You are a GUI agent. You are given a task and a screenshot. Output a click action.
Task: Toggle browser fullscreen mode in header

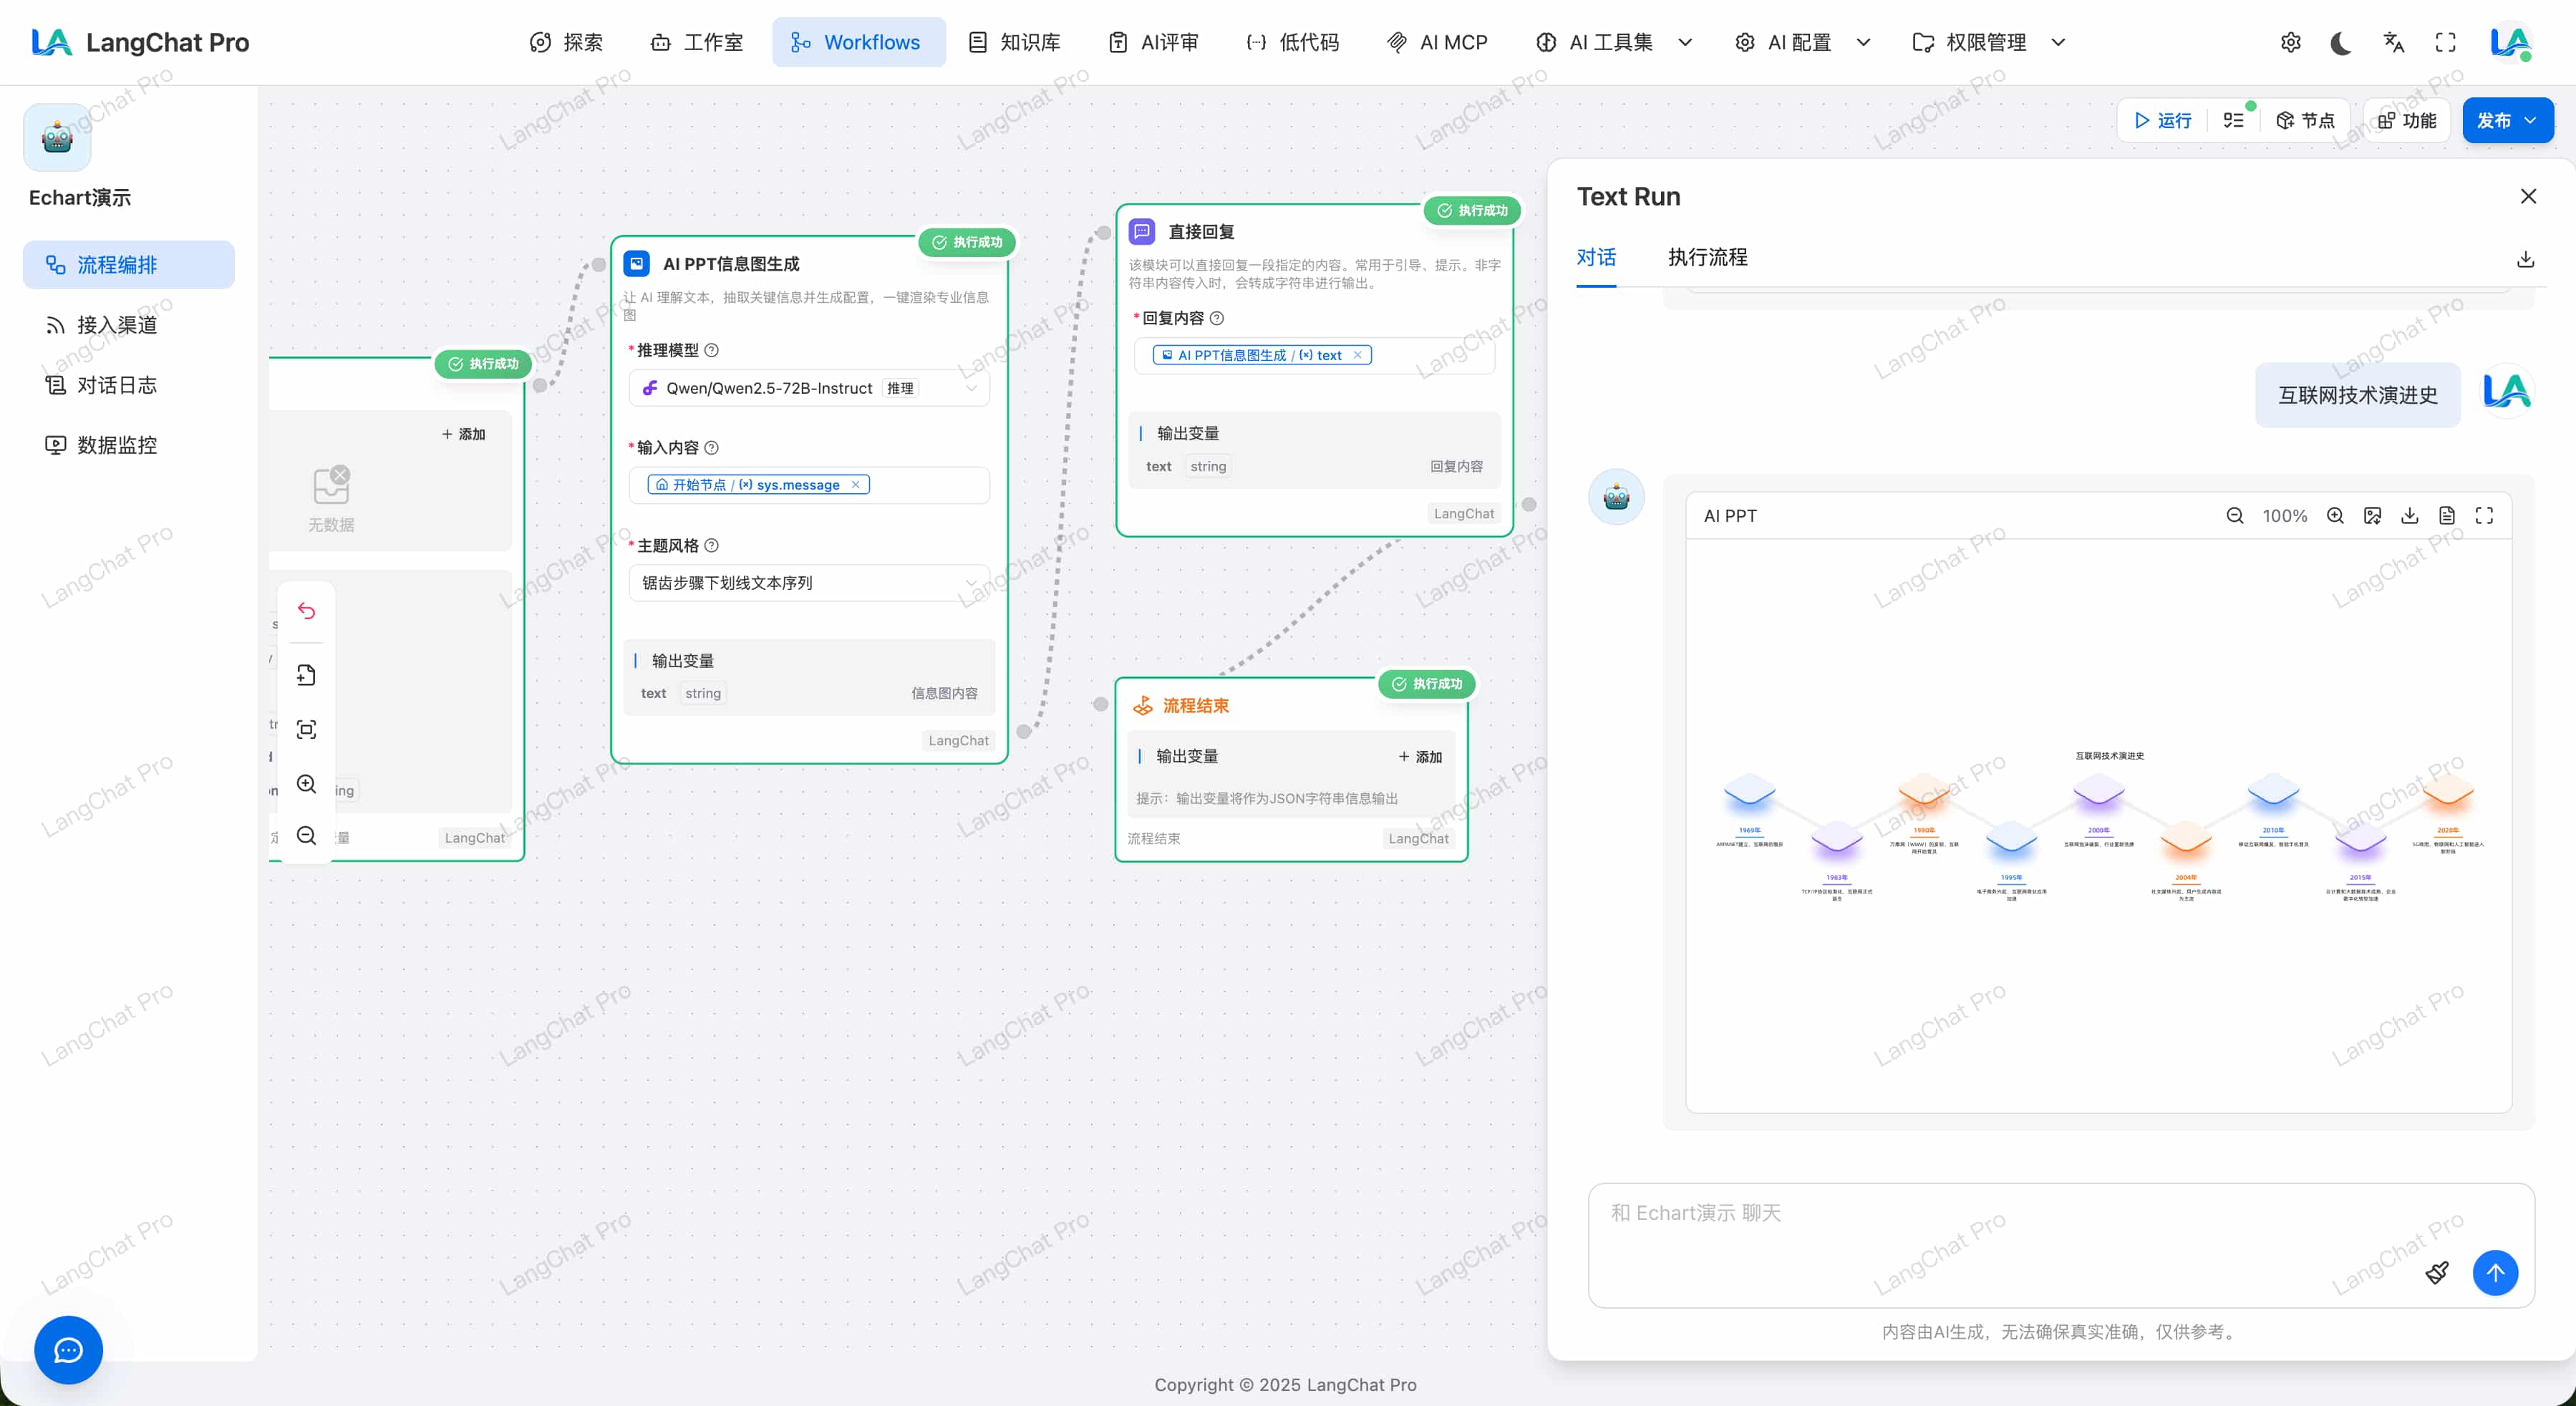(2445, 43)
